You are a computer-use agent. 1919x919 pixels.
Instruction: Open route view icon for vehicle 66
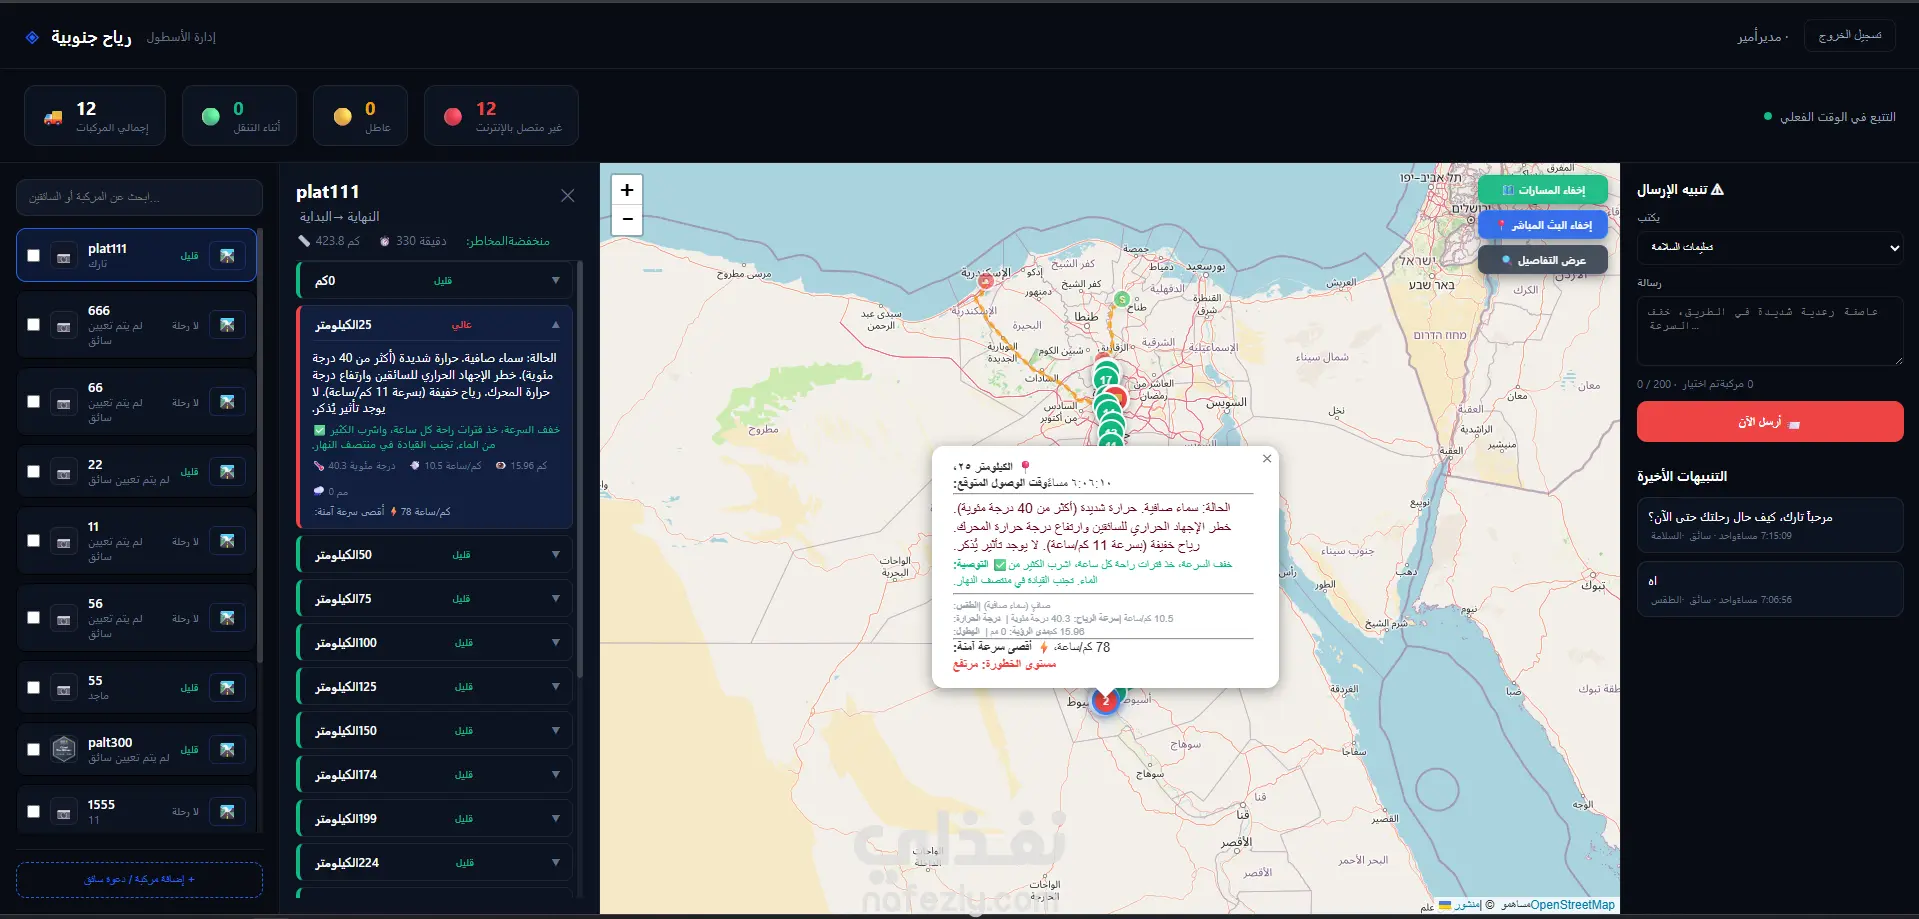(227, 402)
